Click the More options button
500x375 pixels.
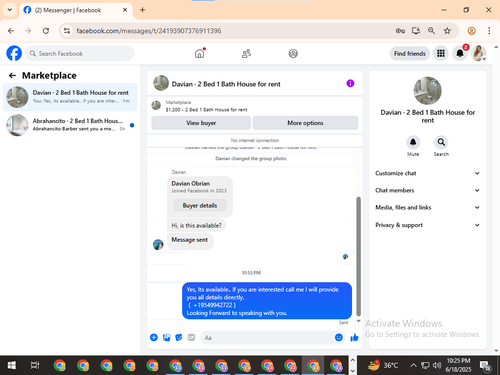[x=305, y=123]
